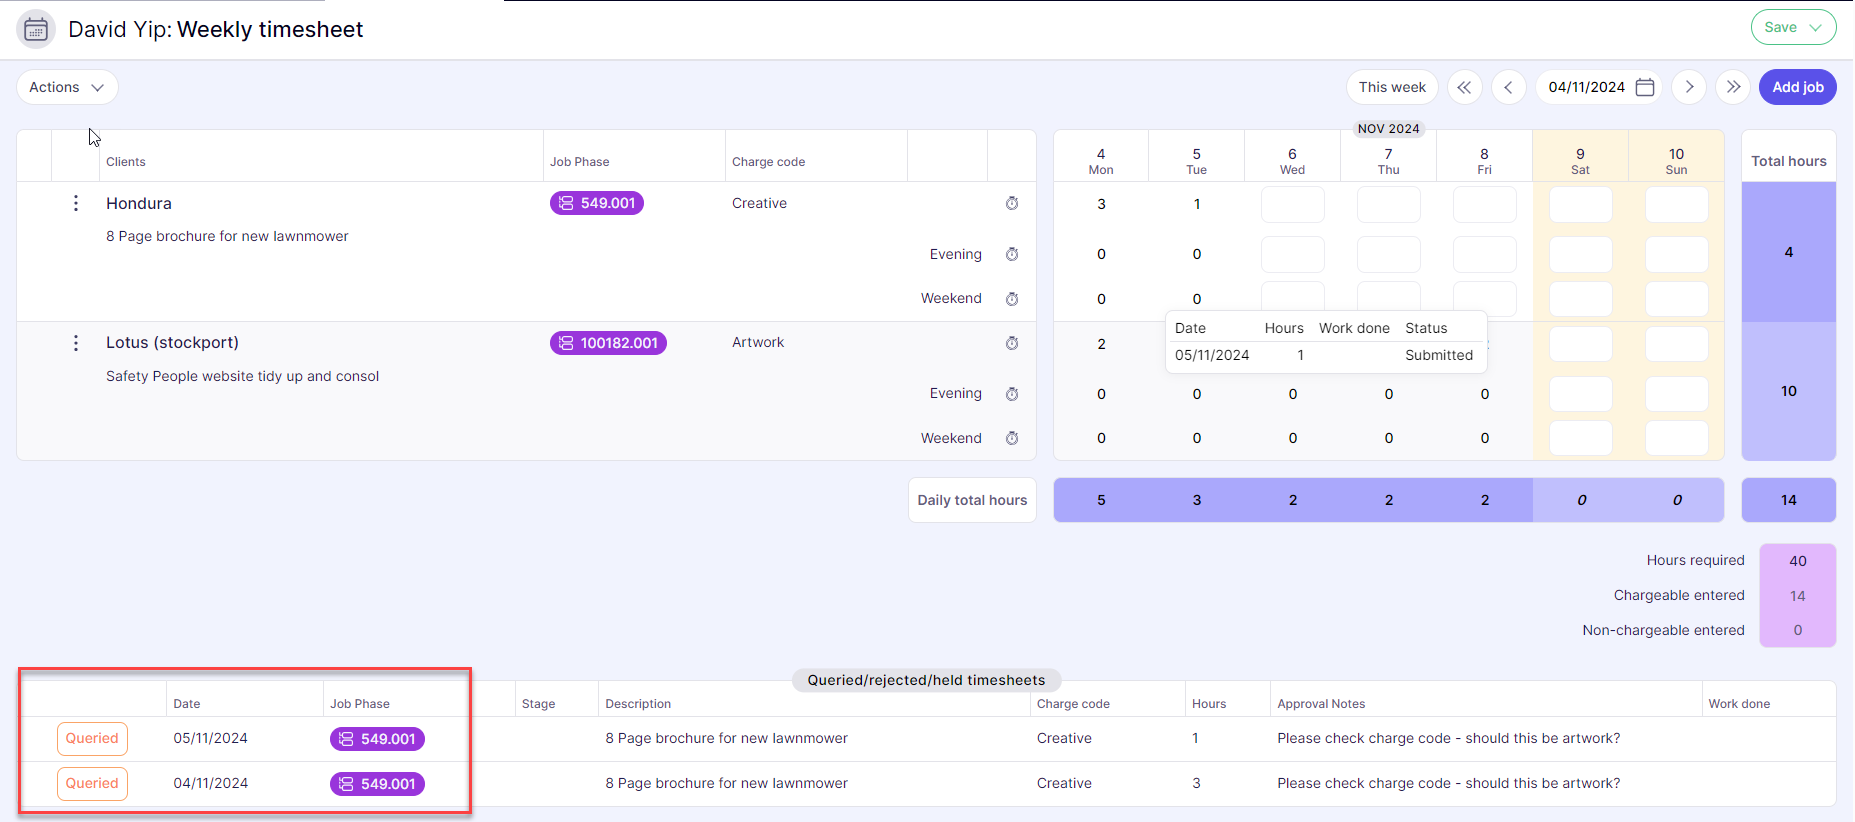Click the timer icon on Hondura Creative row
The height and width of the screenshot is (822, 1855).
click(x=1012, y=203)
